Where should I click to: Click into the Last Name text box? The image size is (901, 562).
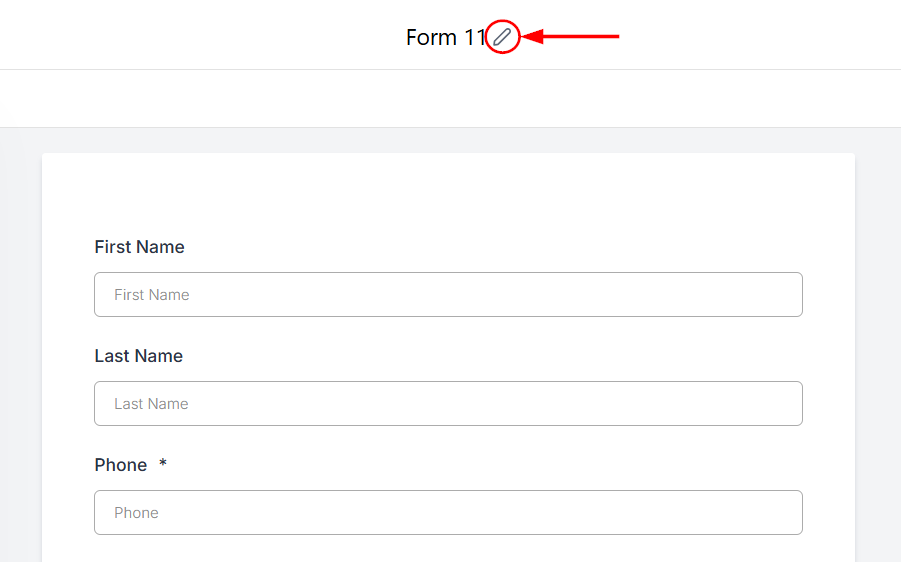click(x=448, y=404)
